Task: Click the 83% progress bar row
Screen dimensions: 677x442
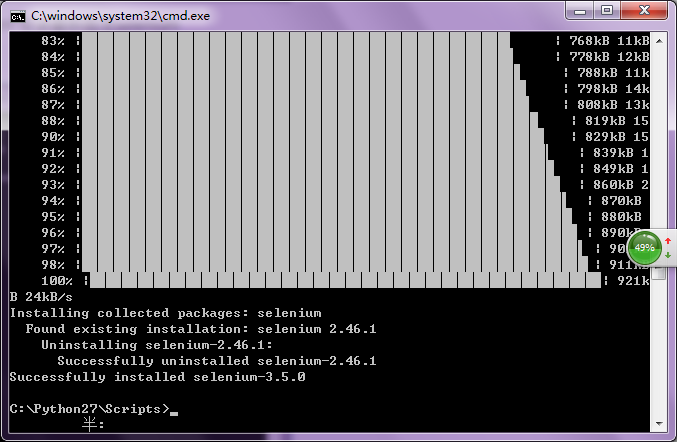Action: click(300, 41)
